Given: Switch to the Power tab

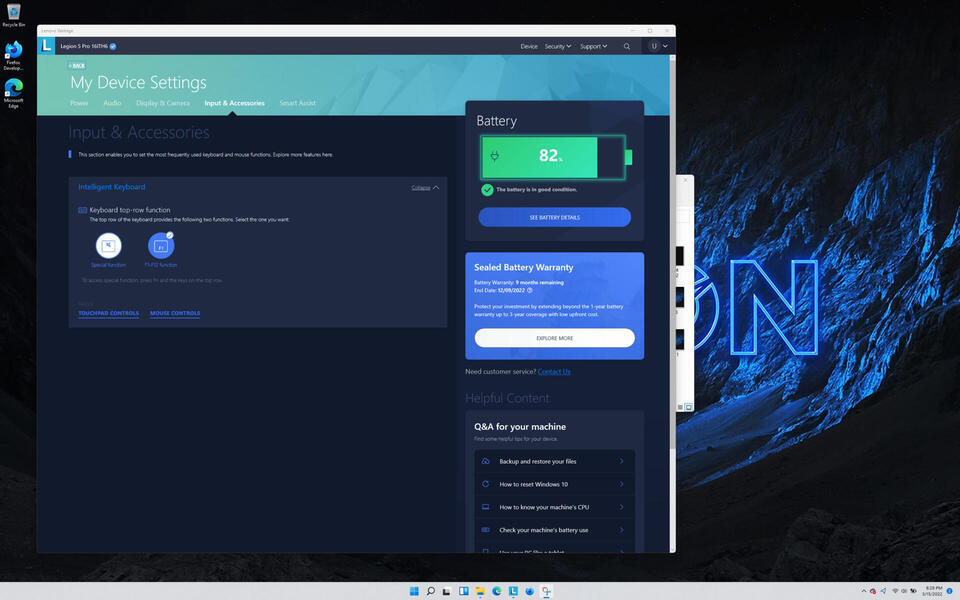Looking at the screenshot, I should (x=79, y=103).
